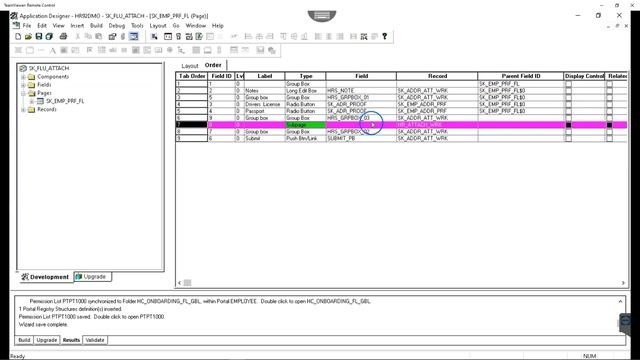The height and width of the screenshot is (360, 640).
Task: Click the page toolbar icon right of lock icon
Action: click(x=189, y=37)
